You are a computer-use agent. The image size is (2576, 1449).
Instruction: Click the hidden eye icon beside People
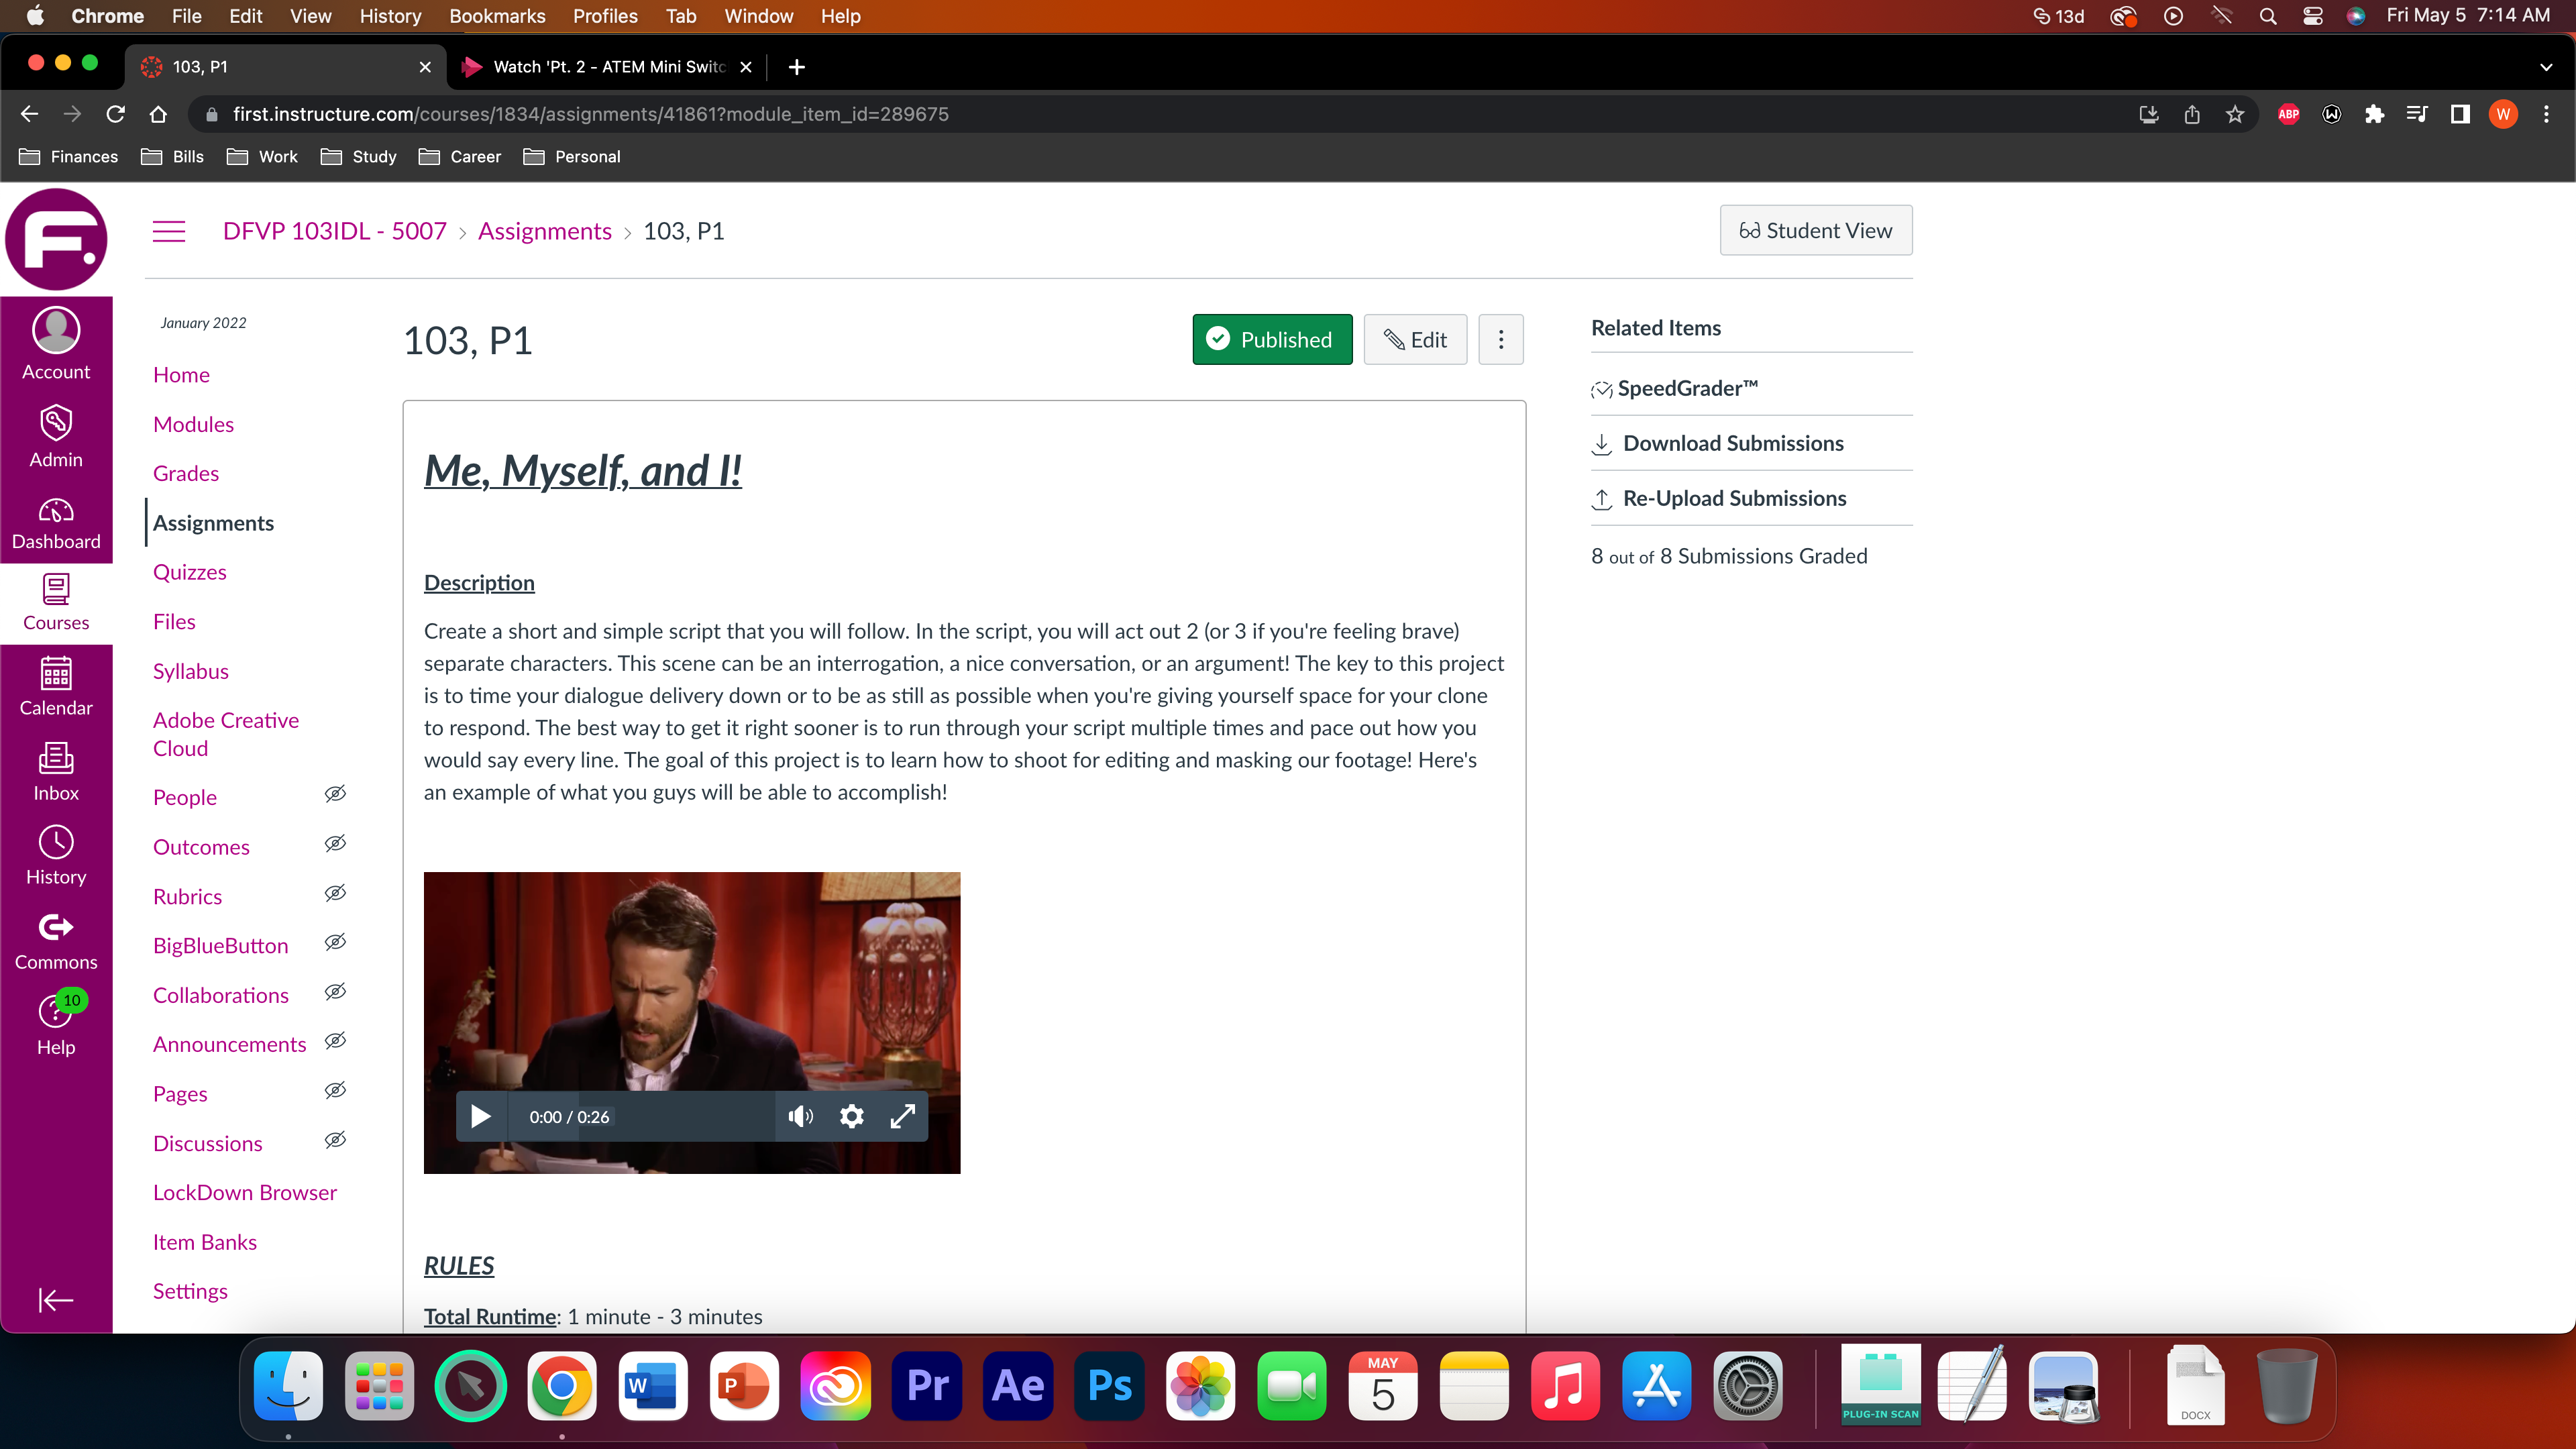coord(336,794)
